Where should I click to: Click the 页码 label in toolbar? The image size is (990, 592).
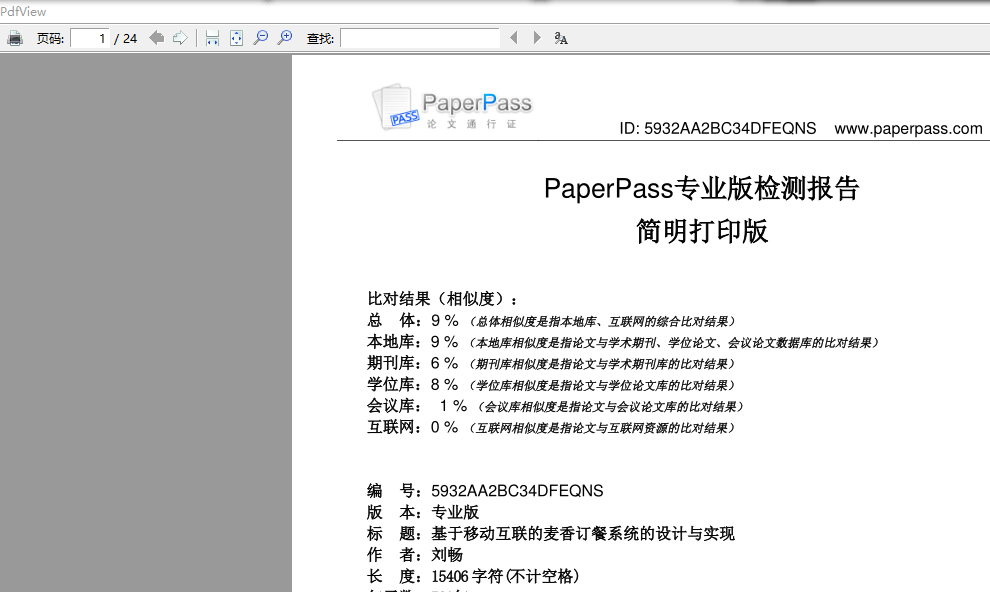[50, 39]
